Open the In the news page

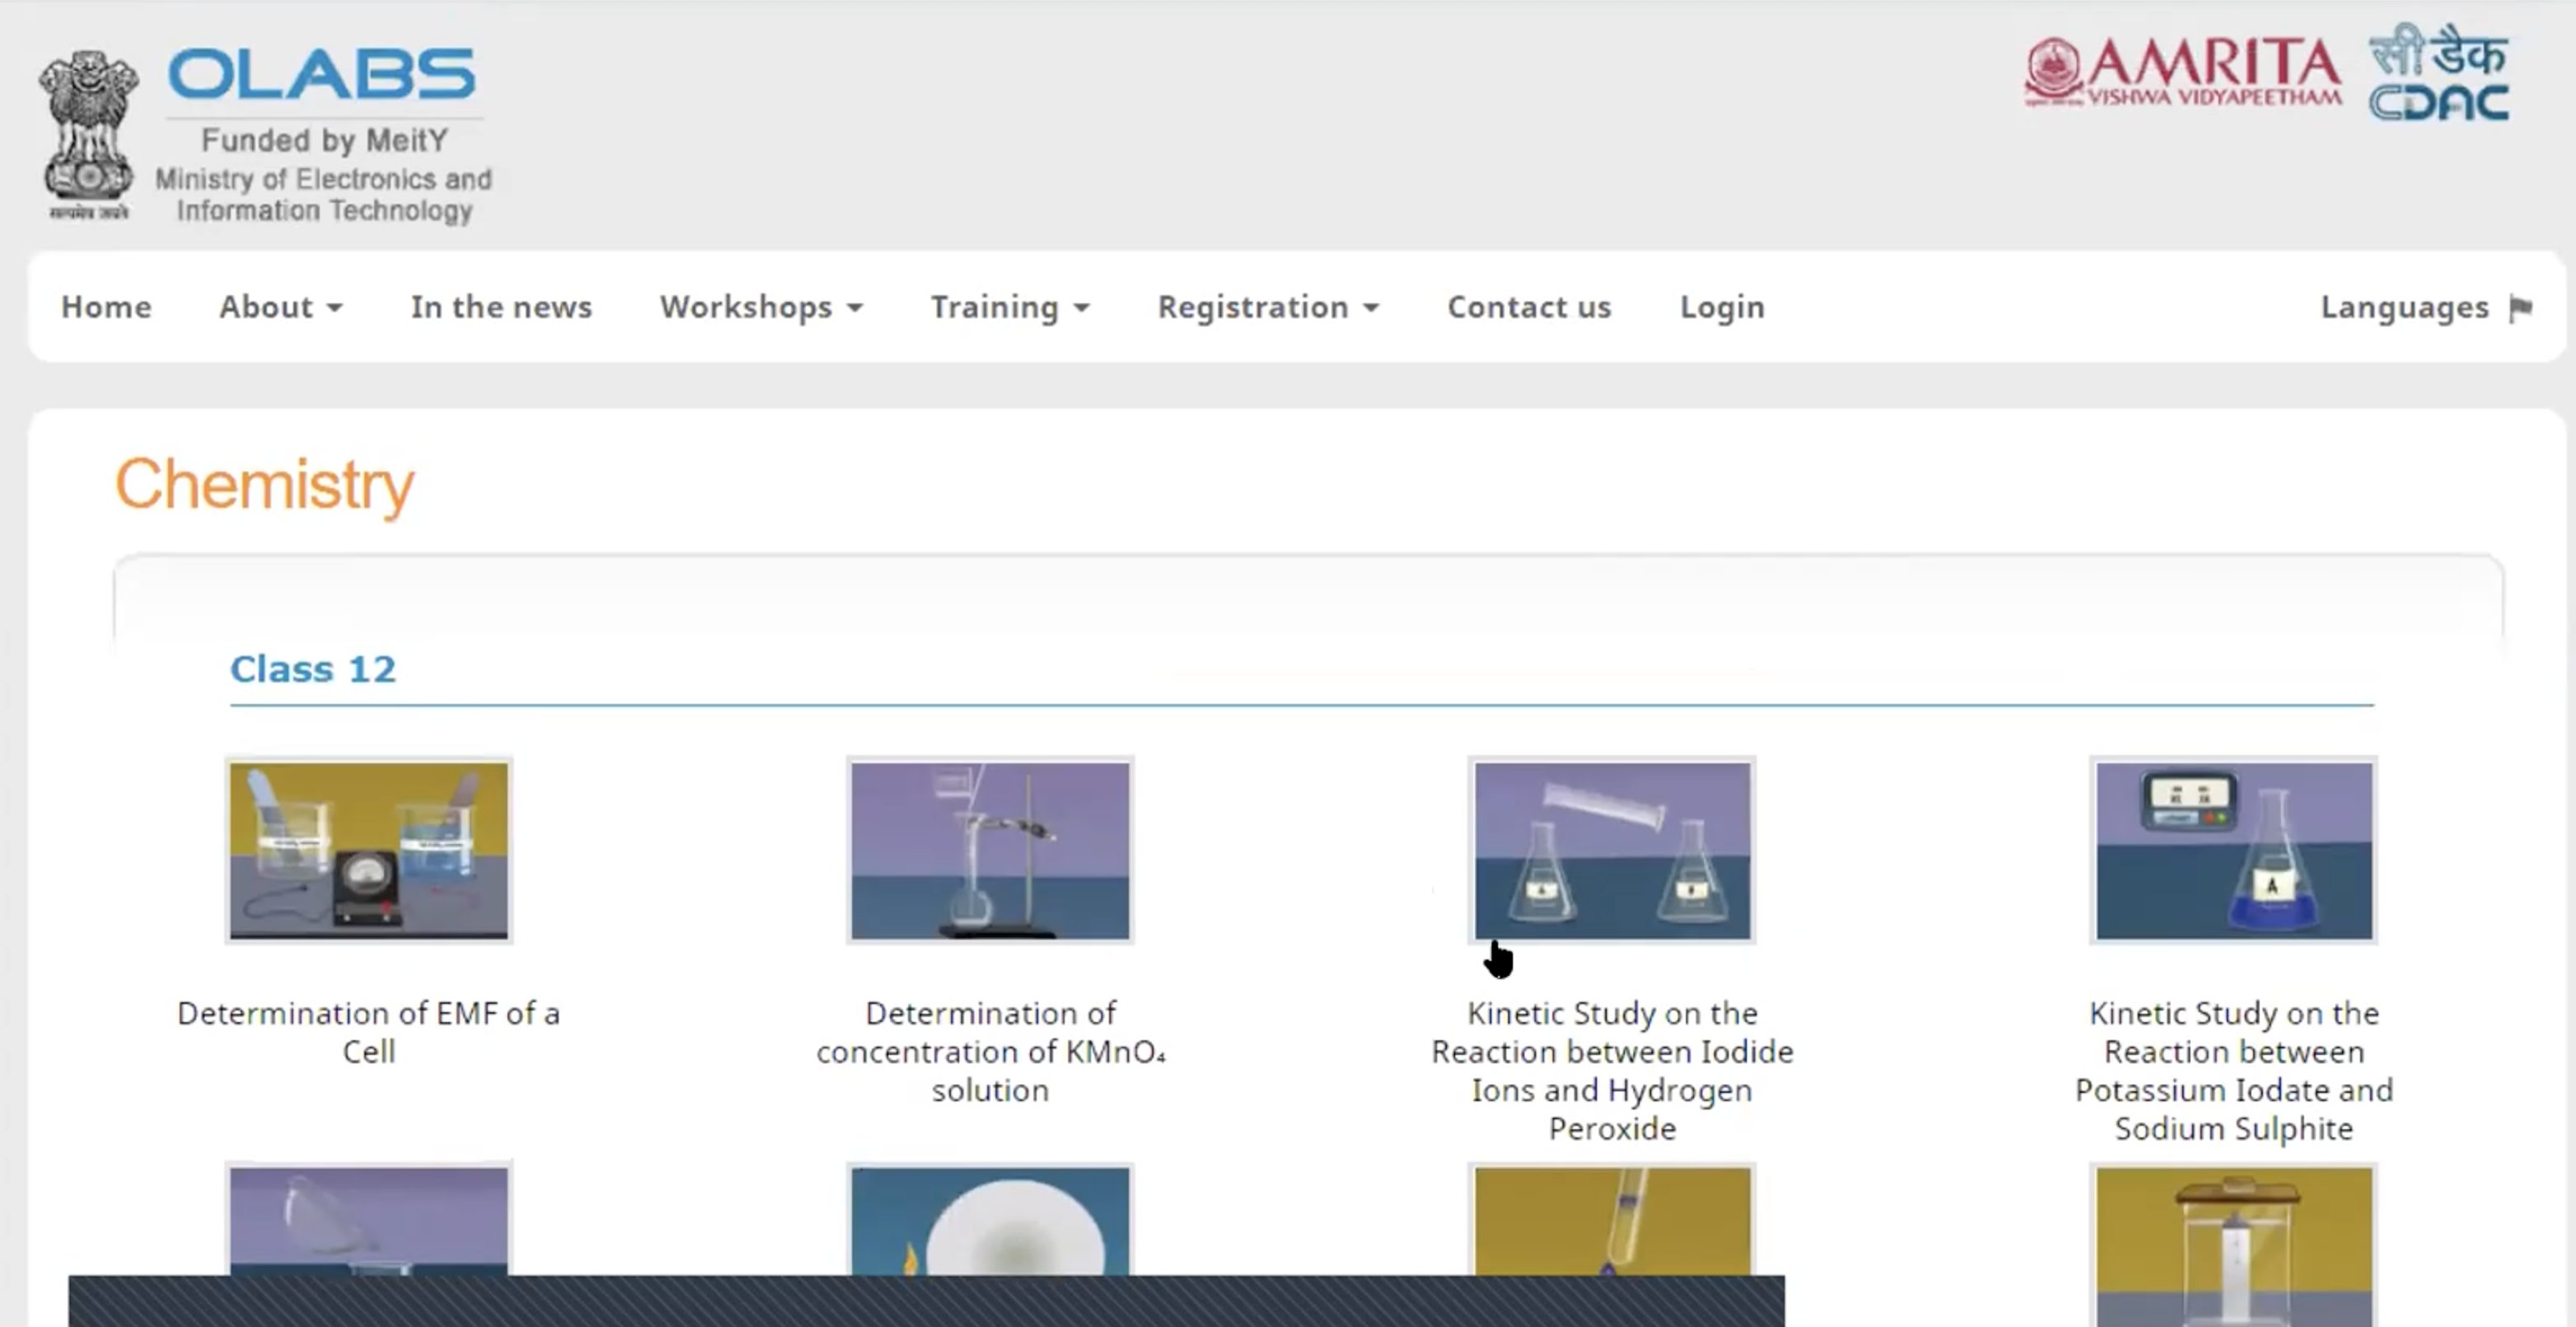coord(501,307)
